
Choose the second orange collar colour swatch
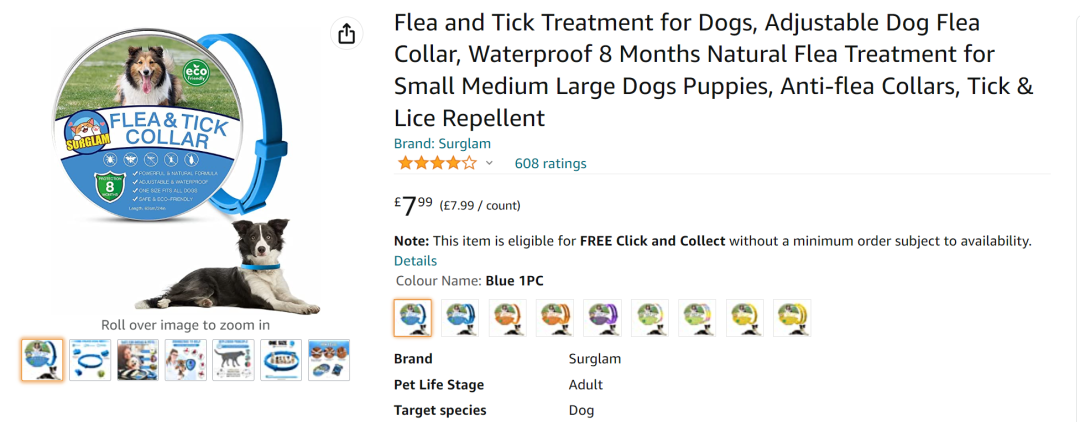(x=555, y=318)
